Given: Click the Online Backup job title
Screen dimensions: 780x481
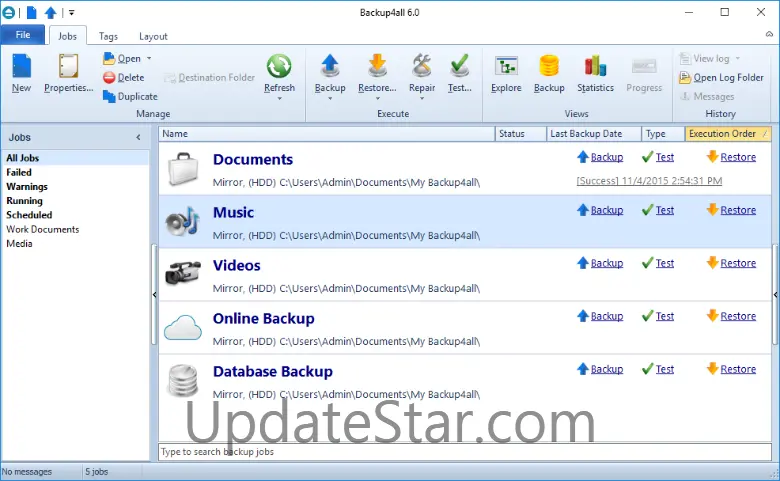Looking at the screenshot, I should click(264, 319).
